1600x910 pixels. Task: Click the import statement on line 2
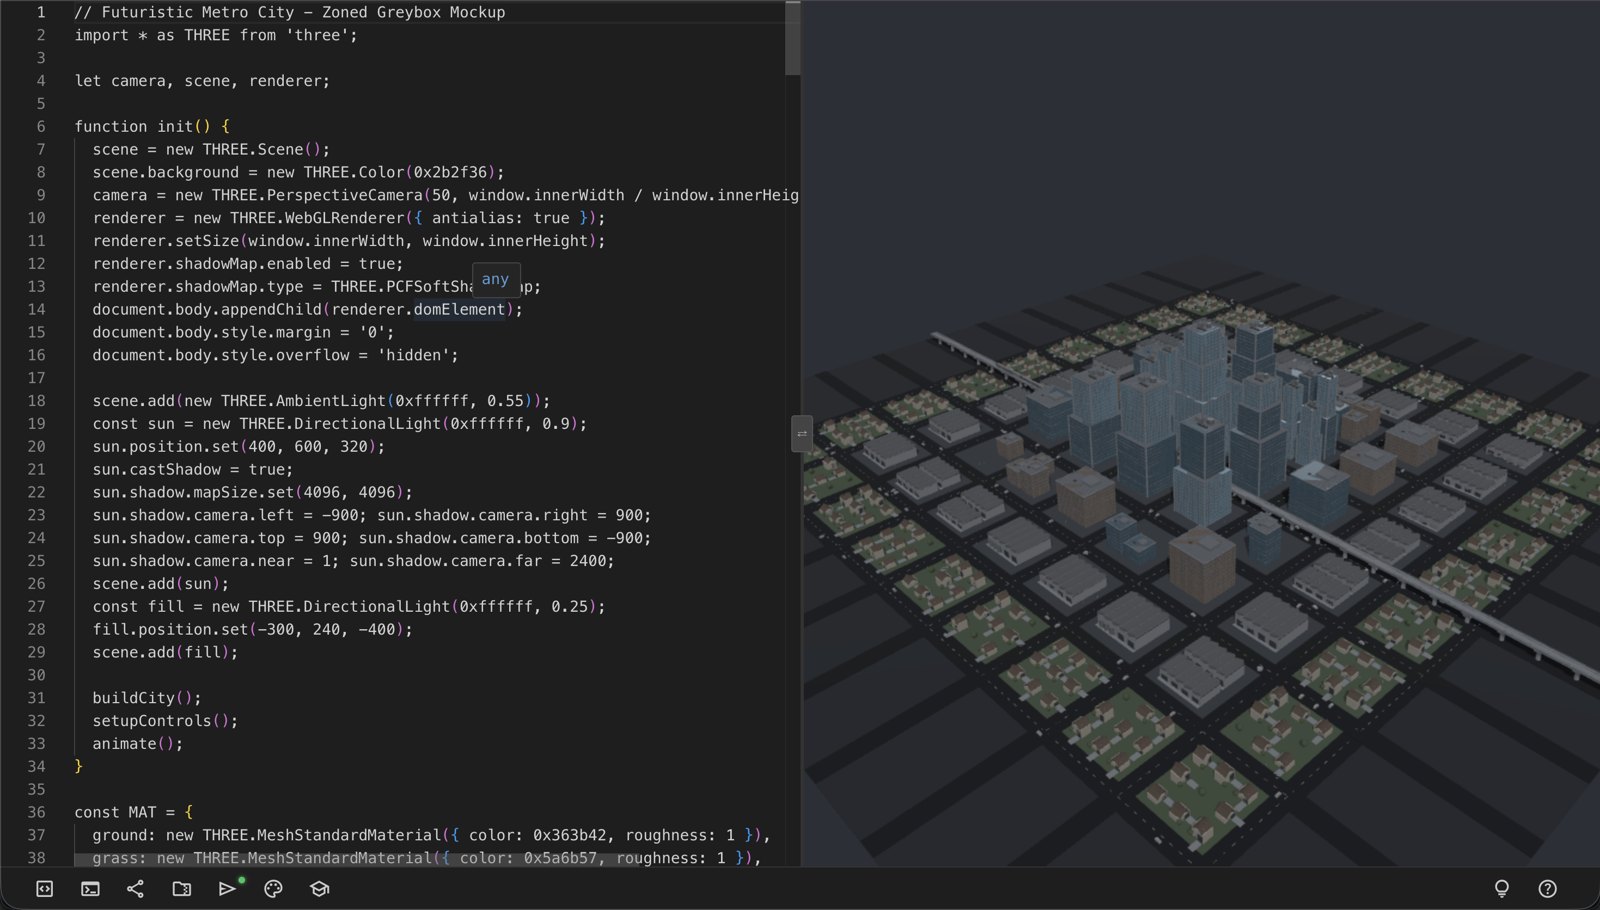tap(216, 35)
